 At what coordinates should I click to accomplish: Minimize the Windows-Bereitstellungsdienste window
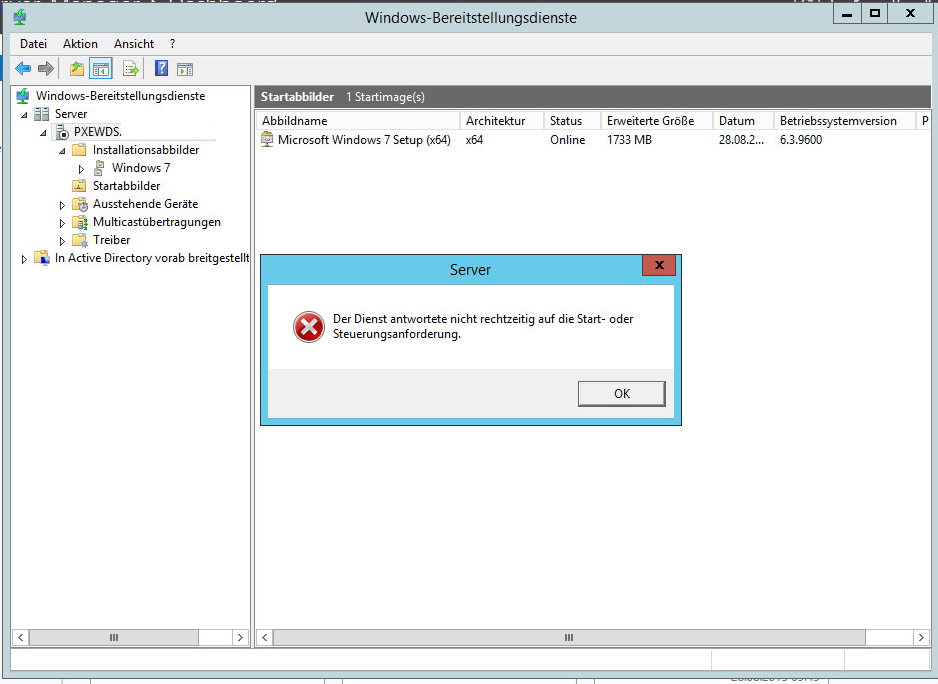tap(847, 14)
